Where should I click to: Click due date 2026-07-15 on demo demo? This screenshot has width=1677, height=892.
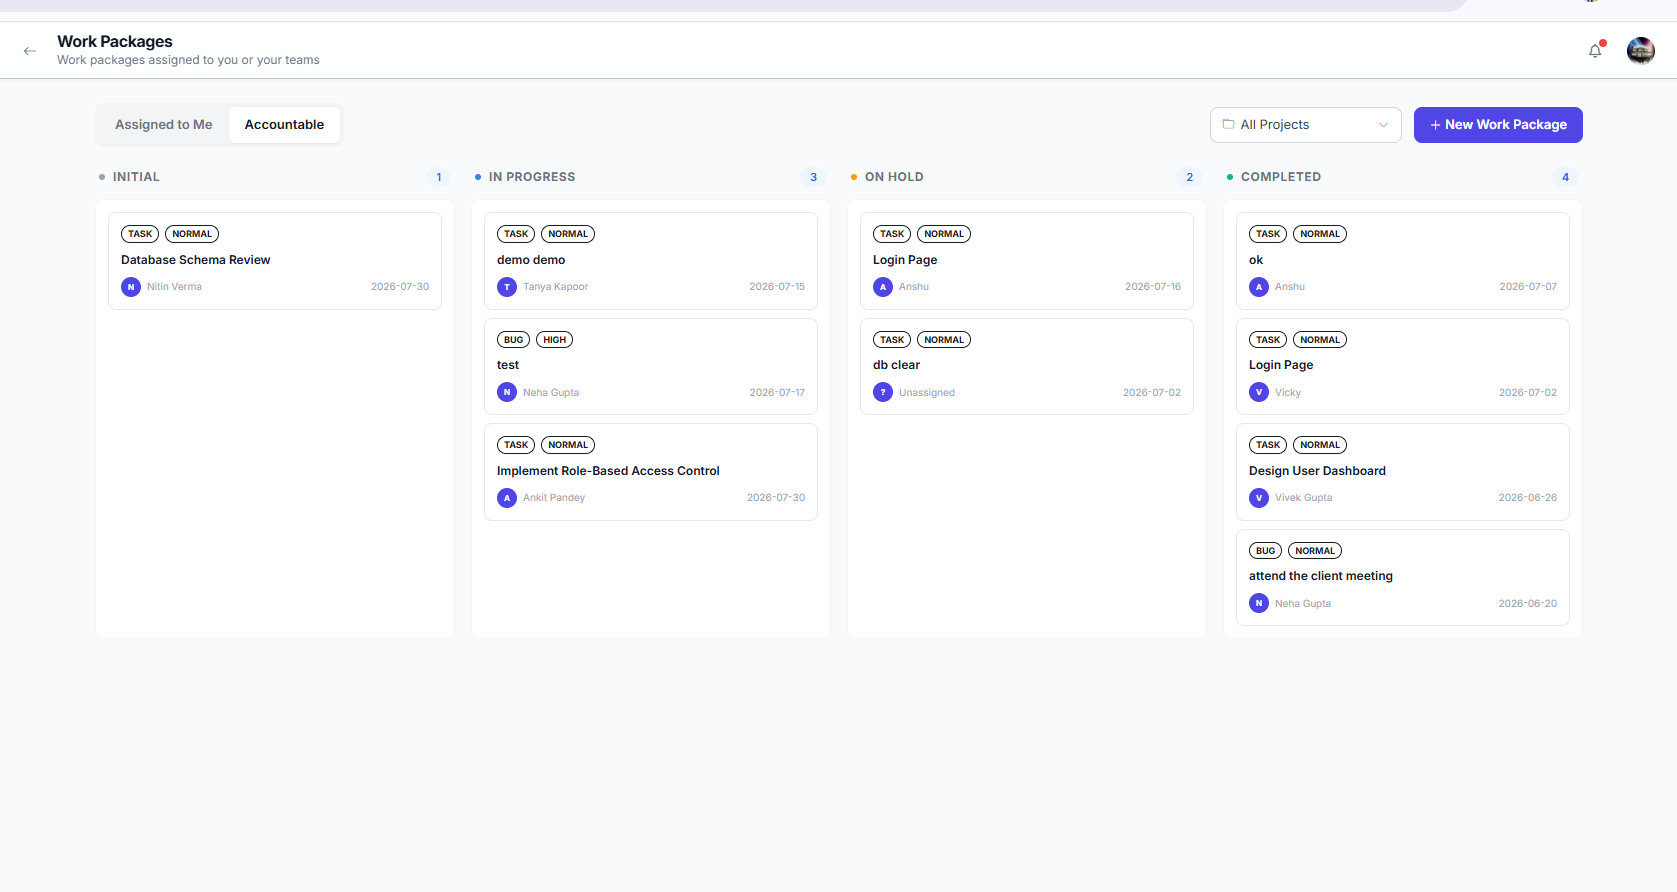(x=777, y=287)
